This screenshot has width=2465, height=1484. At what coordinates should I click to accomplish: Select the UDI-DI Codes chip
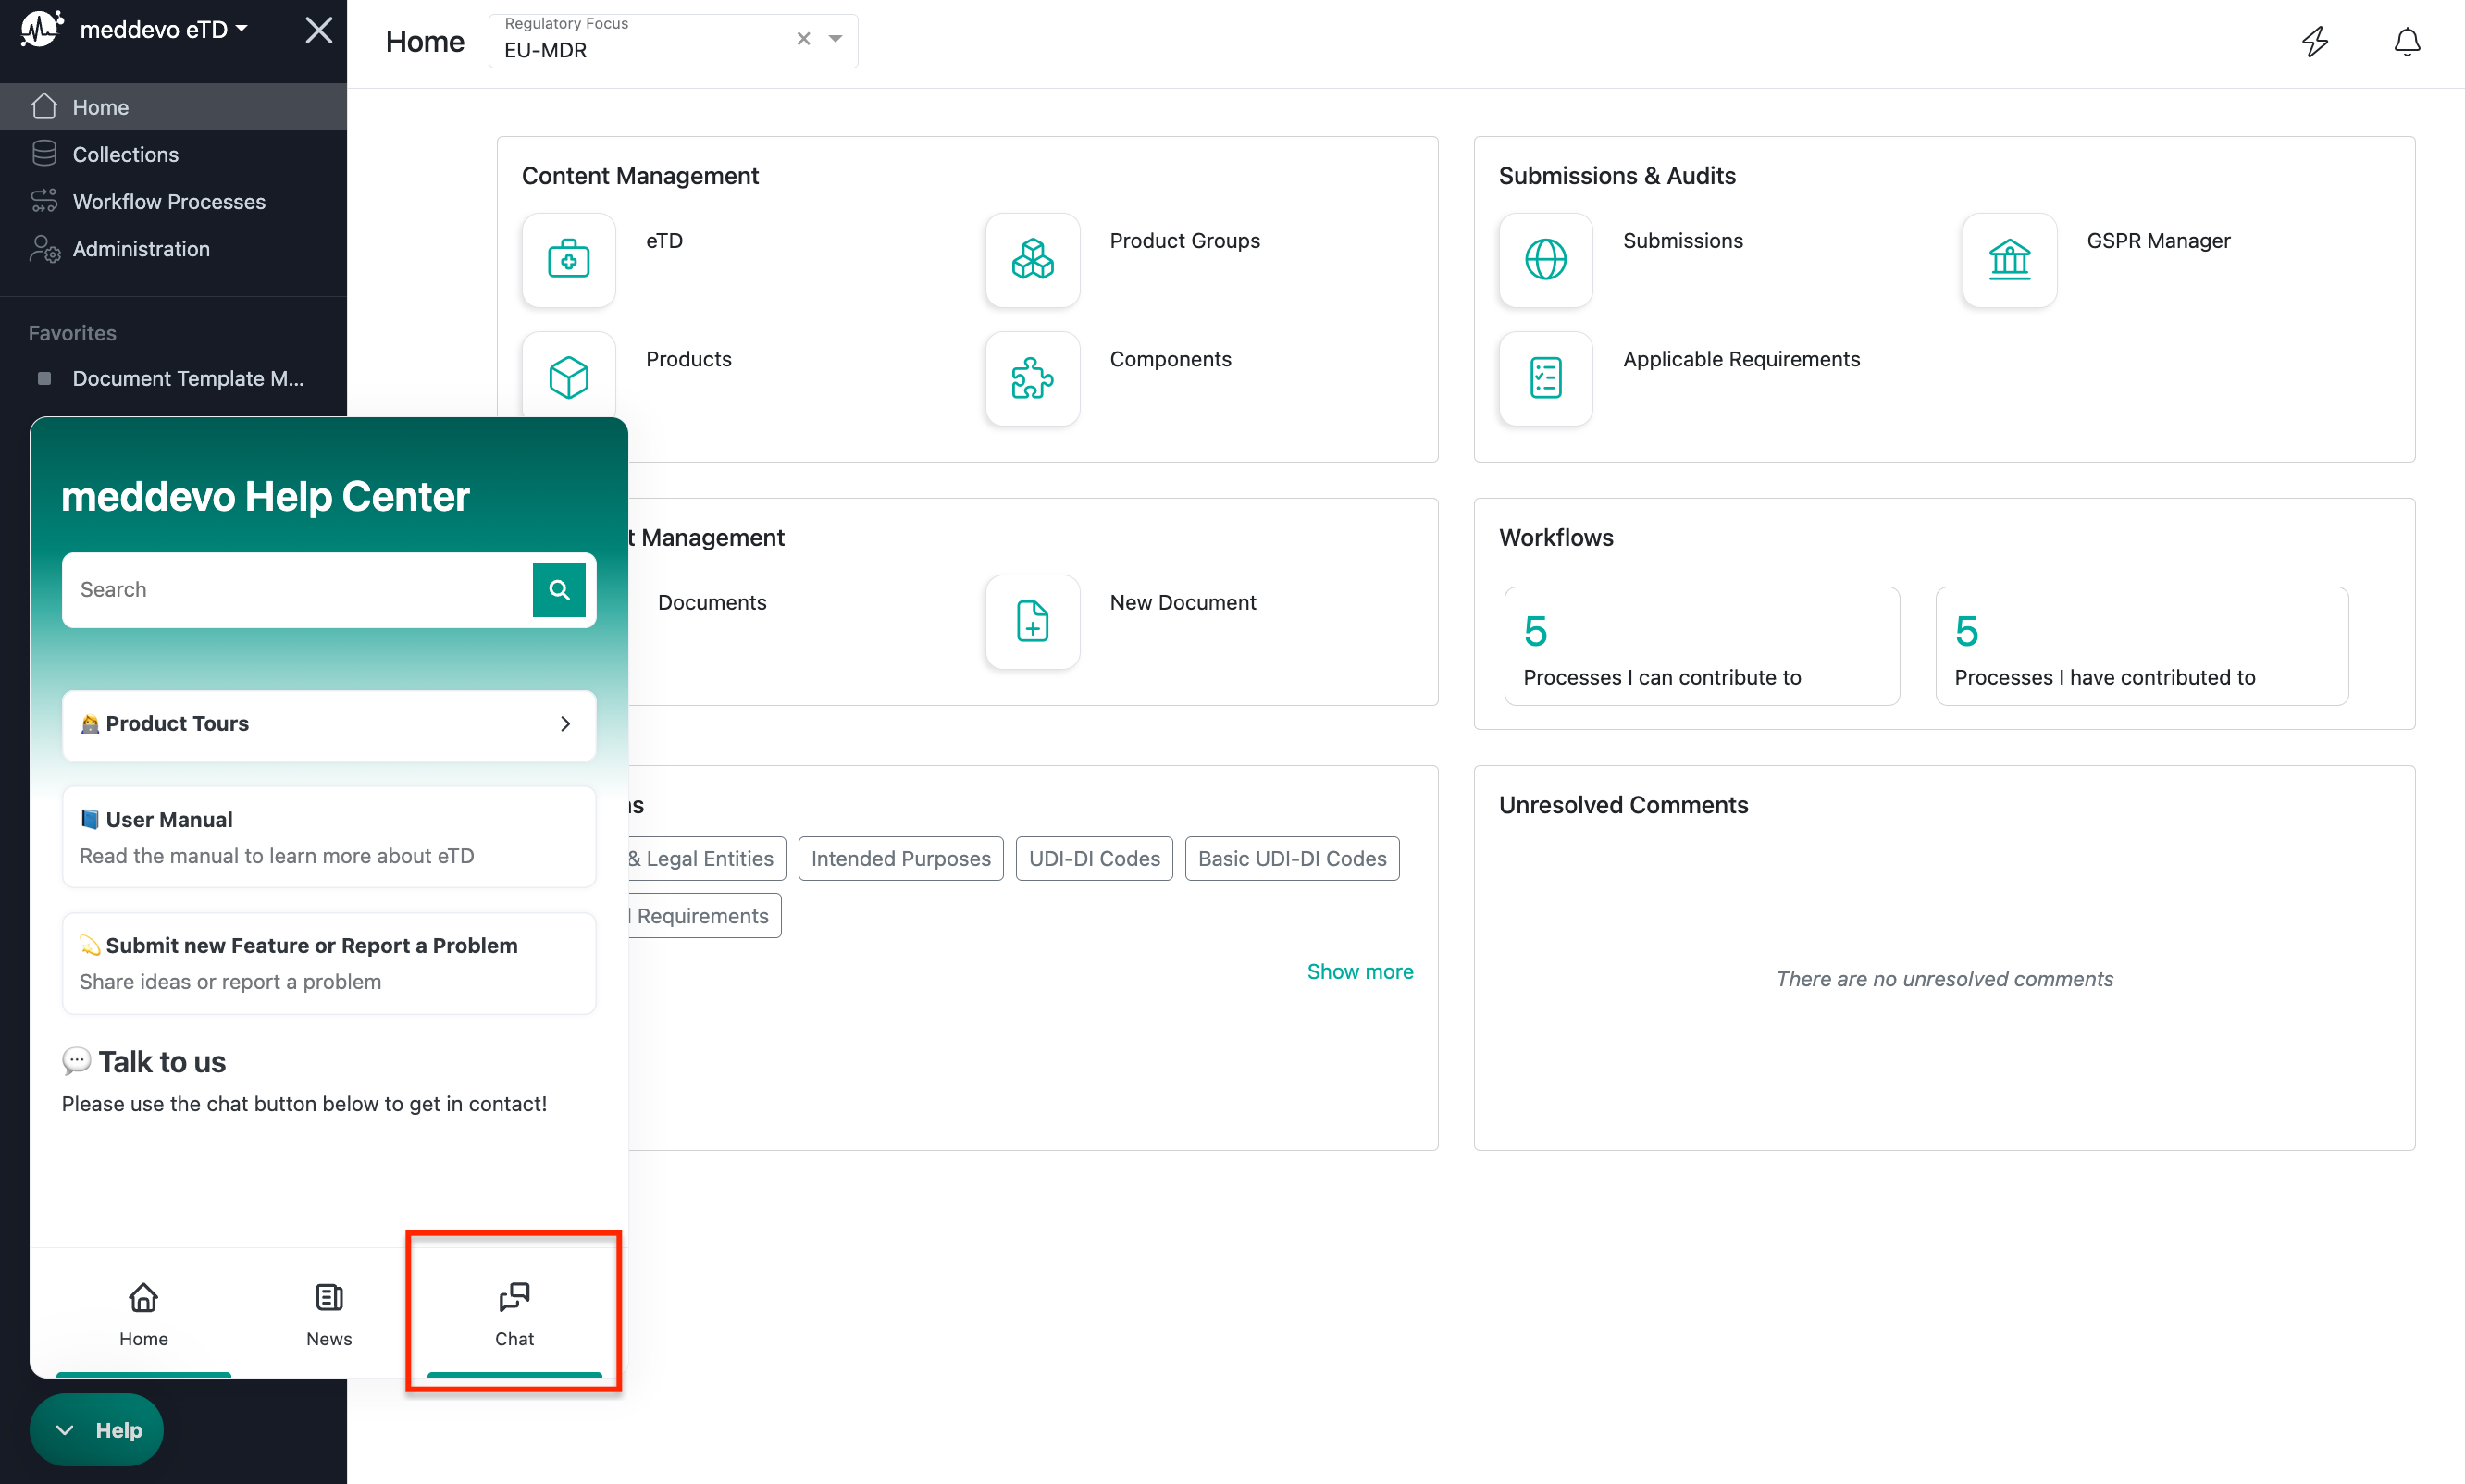(x=1094, y=858)
